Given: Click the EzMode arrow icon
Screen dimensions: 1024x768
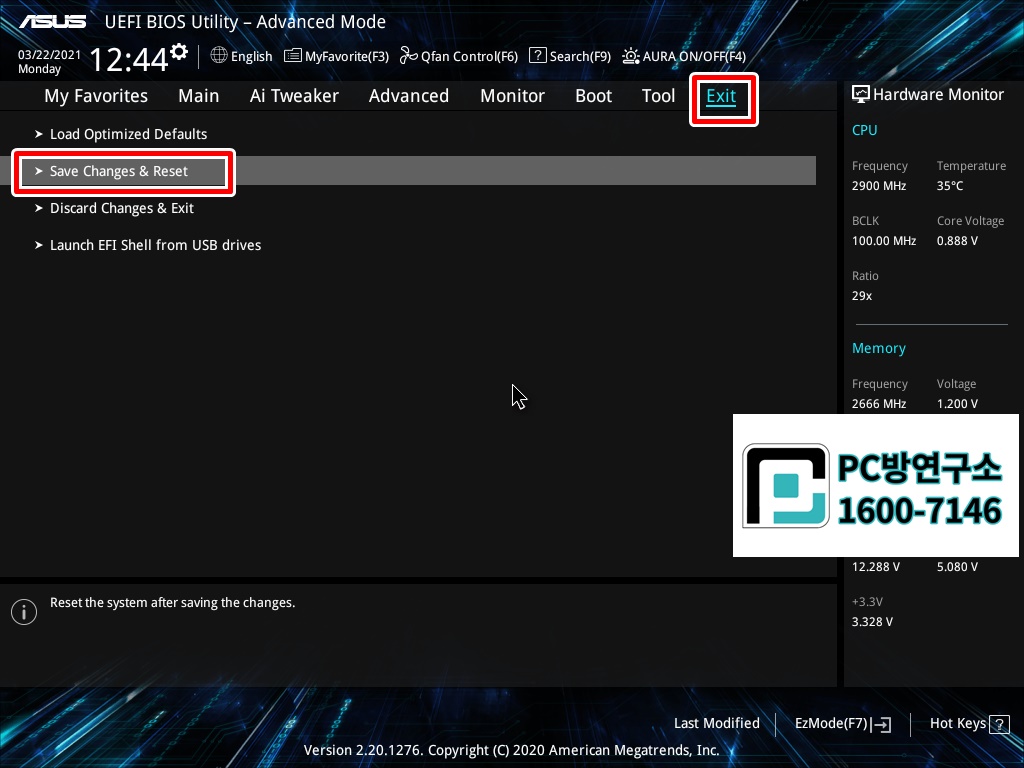Looking at the screenshot, I should click(x=881, y=724).
